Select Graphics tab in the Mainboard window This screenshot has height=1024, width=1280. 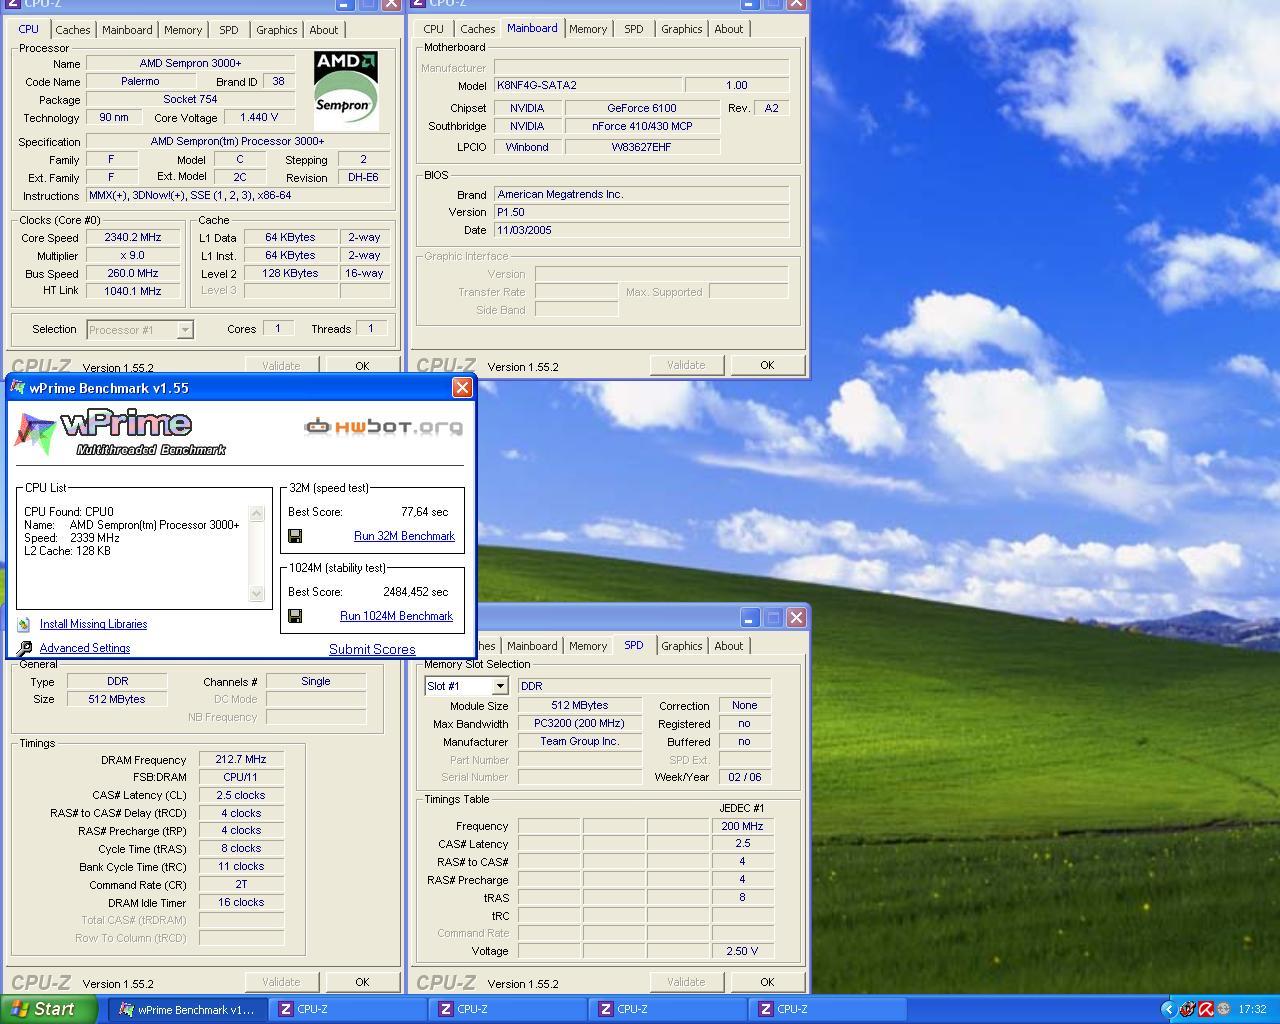coord(682,29)
